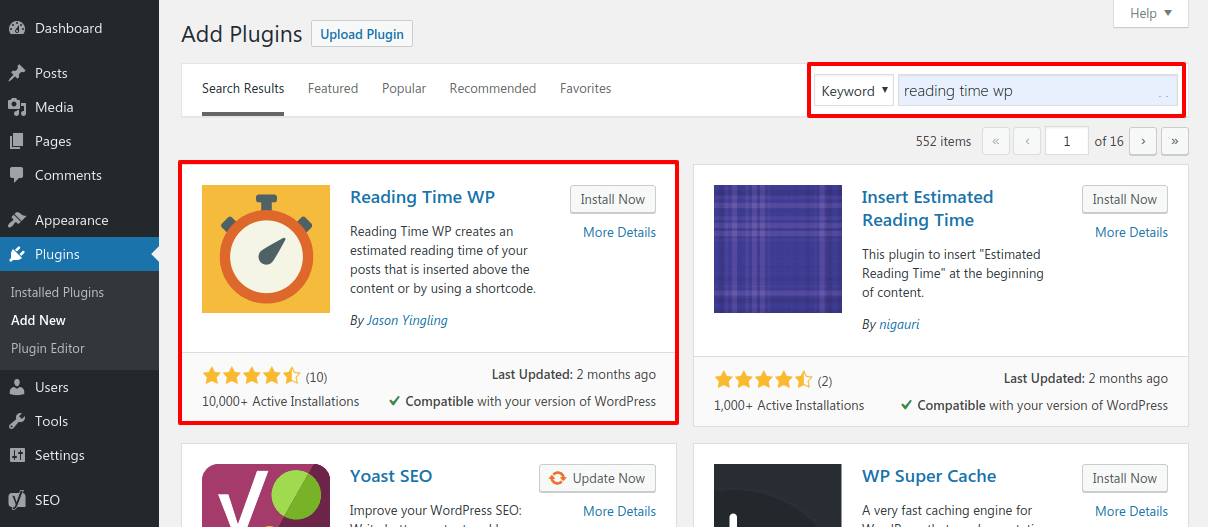1208x527 pixels.
Task: Switch to the Featured tab
Action: coord(333,88)
